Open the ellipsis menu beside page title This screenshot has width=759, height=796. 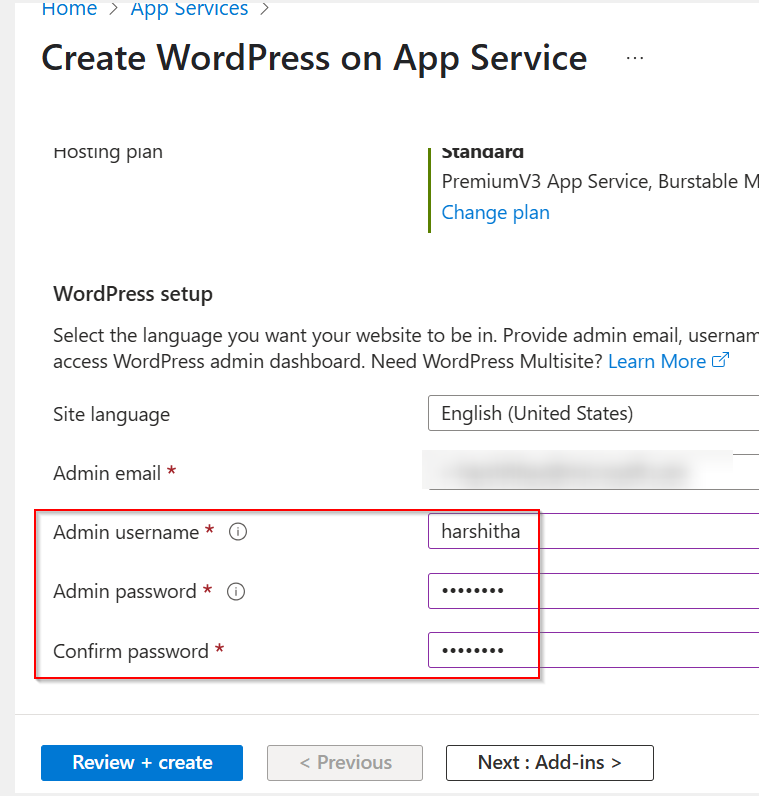click(635, 58)
